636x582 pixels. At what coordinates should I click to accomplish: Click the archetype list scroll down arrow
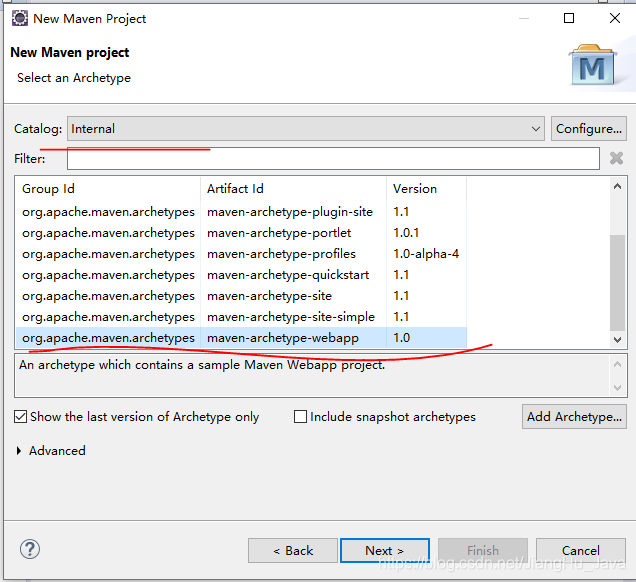(617, 340)
